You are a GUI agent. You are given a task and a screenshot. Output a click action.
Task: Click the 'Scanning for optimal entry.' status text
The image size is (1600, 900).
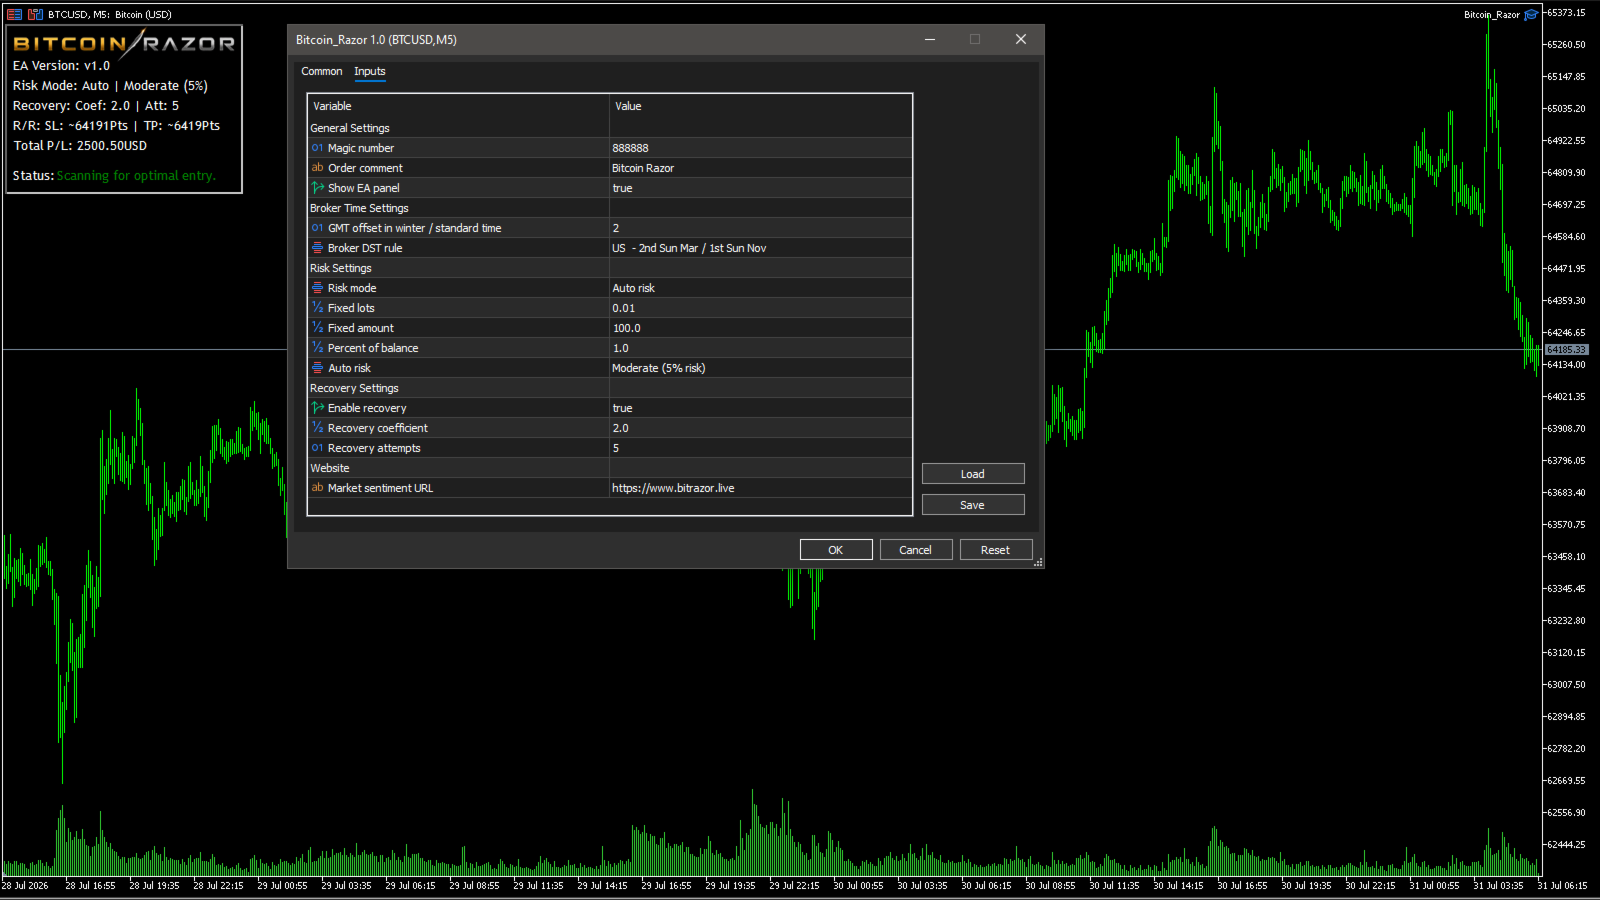coord(136,176)
